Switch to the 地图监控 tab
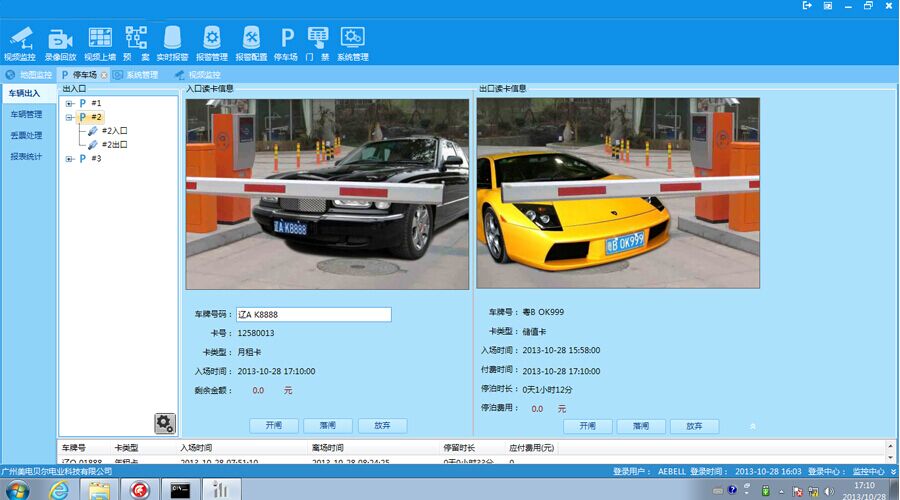This screenshot has width=900, height=500. [x=29, y=75]
